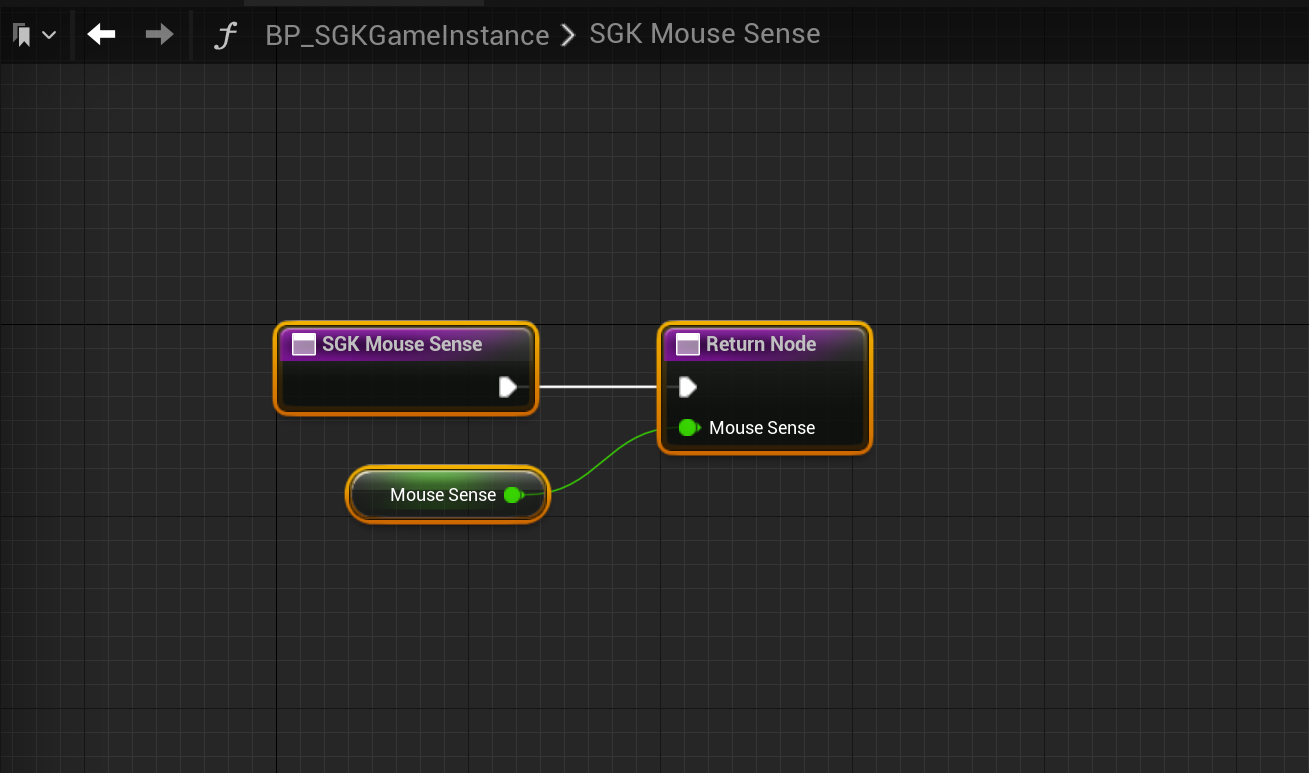Click the Mouse Sense label in Return Node
Image resolution: width=1309 pixels, height=773 pixels.
pyautogui.click(x=762, y=428)
